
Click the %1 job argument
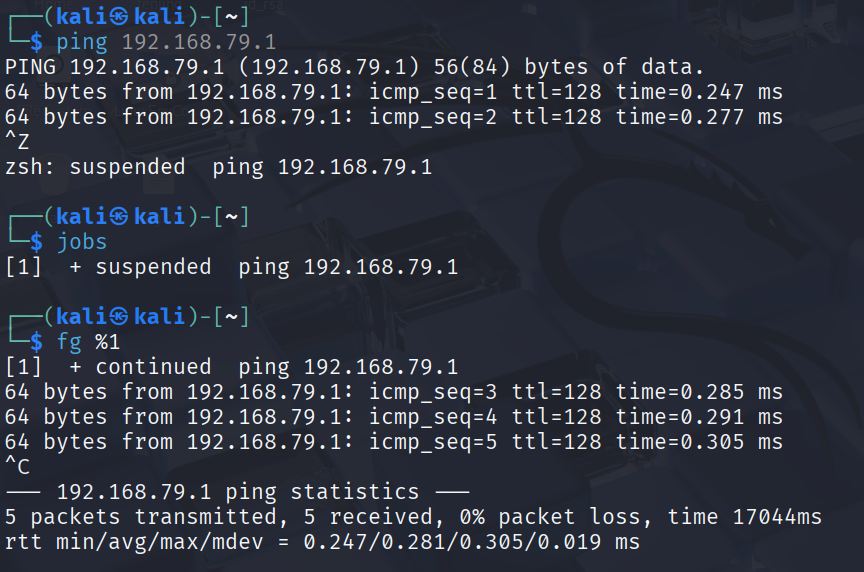[x=107, y=342]
